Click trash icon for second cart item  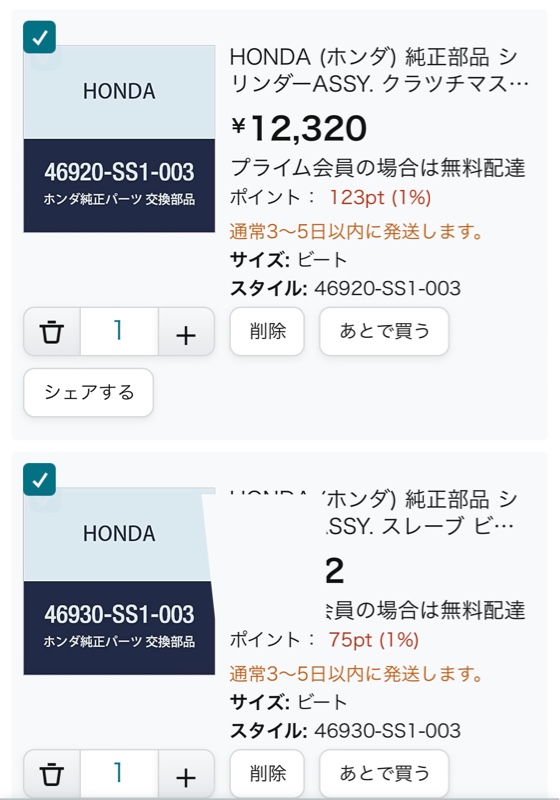pos(52,773)
